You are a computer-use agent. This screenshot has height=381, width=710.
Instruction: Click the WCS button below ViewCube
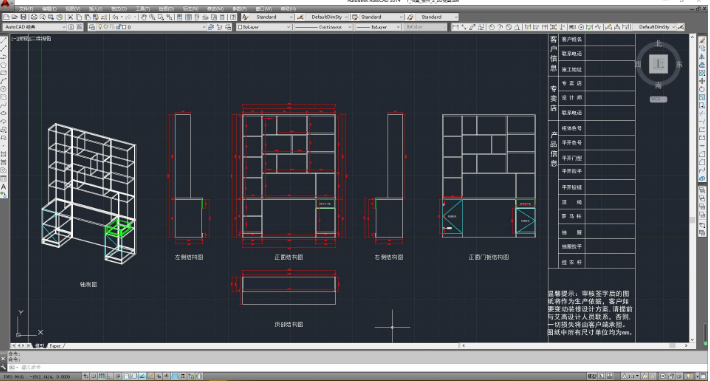[x=658, y=99]
